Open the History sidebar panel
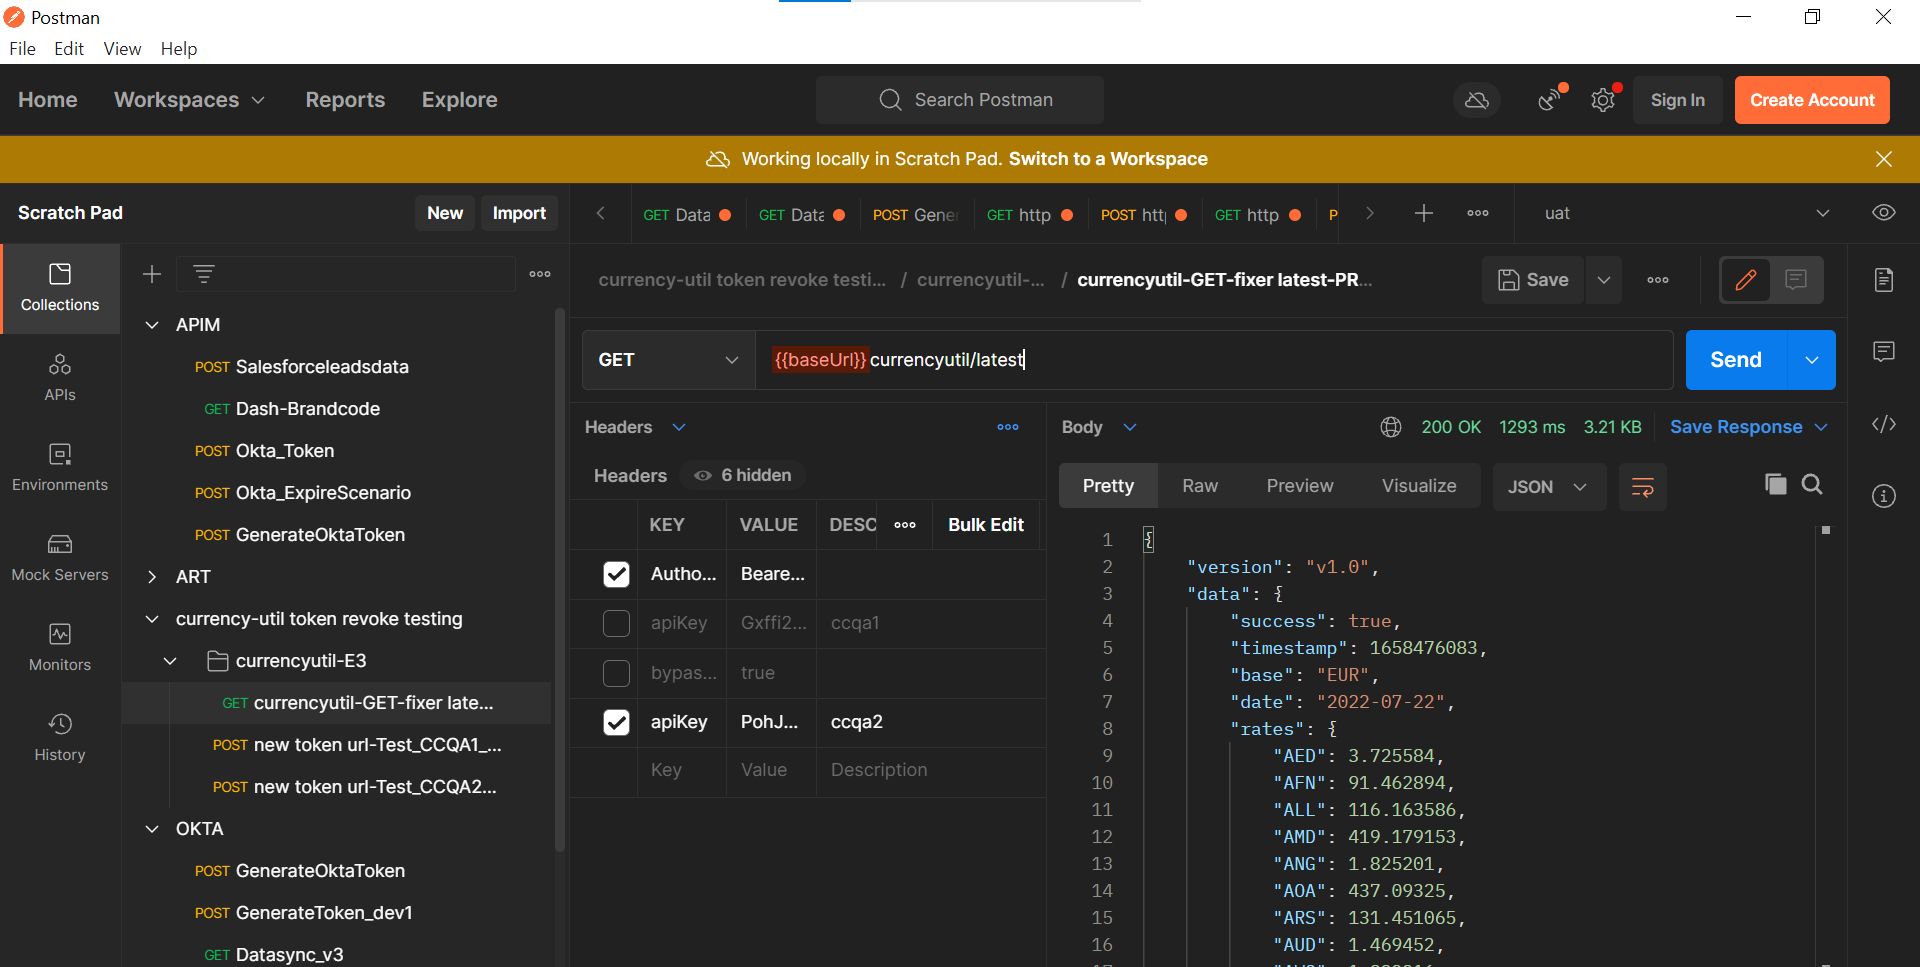 tap(60, 738)
